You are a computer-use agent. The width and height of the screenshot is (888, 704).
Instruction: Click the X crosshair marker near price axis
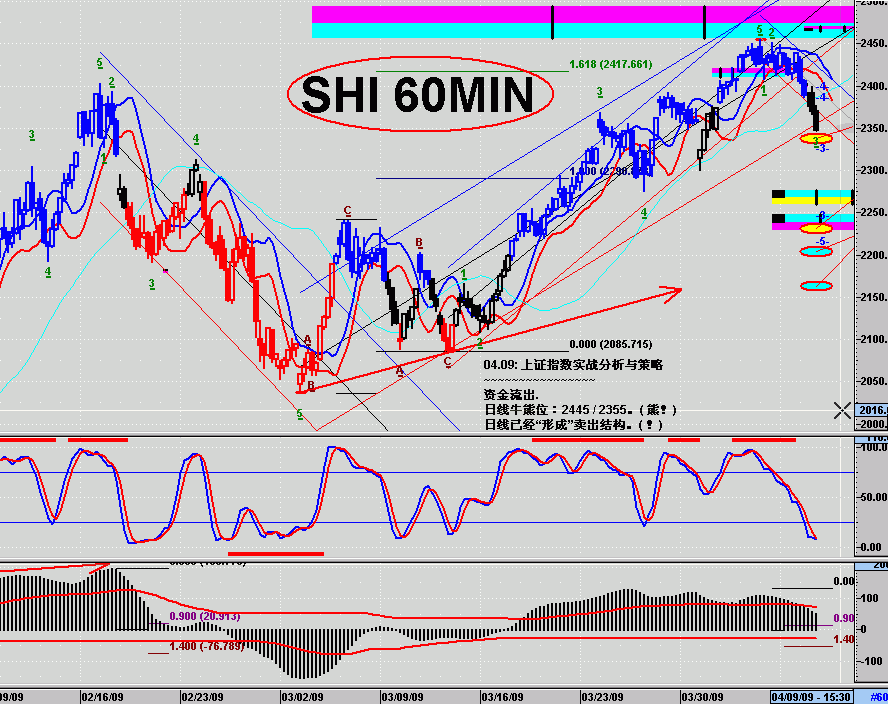click(842, 411)
